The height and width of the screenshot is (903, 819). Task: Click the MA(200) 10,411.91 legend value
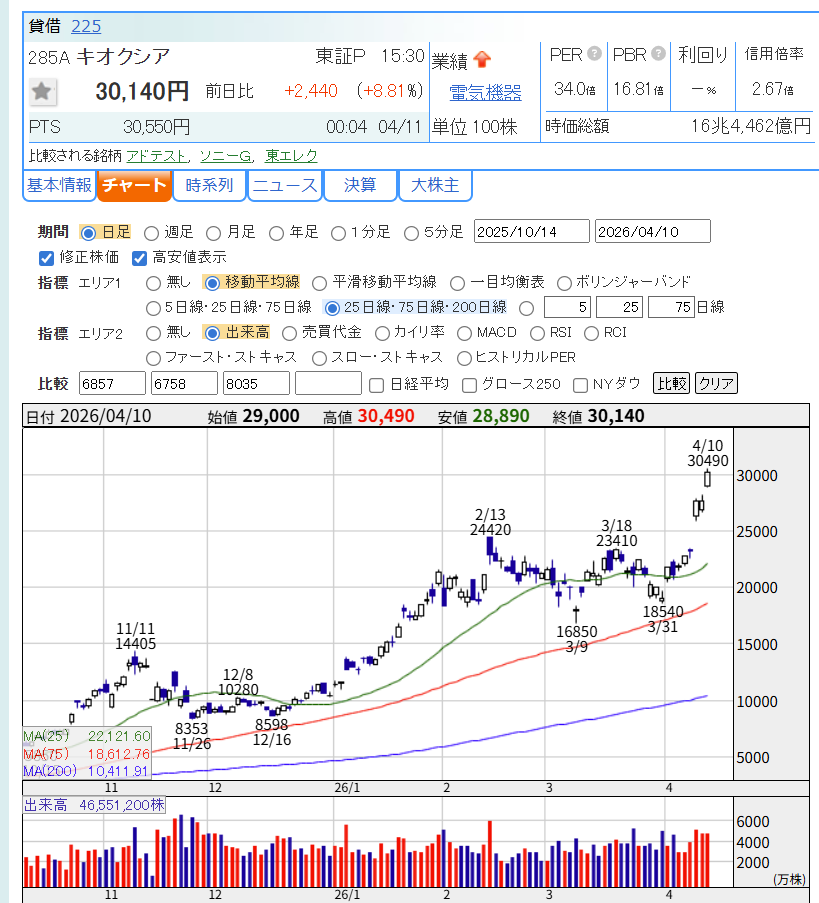[x=119, y=771]
